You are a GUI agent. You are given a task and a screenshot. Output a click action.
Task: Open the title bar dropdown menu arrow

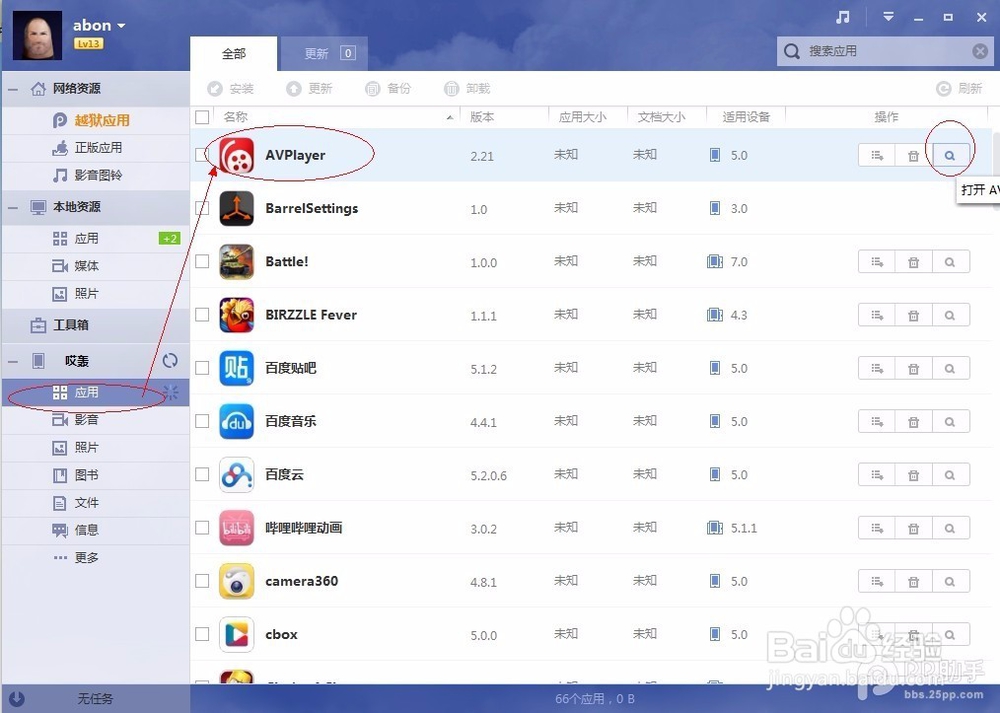[888, 17]
